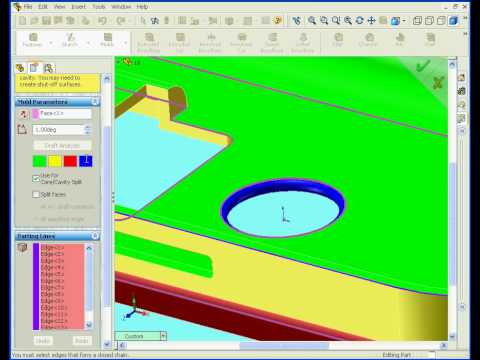Click the Lofted Boss/Base tool
Viewport: 480px width, 360px height.
[303, 43]
